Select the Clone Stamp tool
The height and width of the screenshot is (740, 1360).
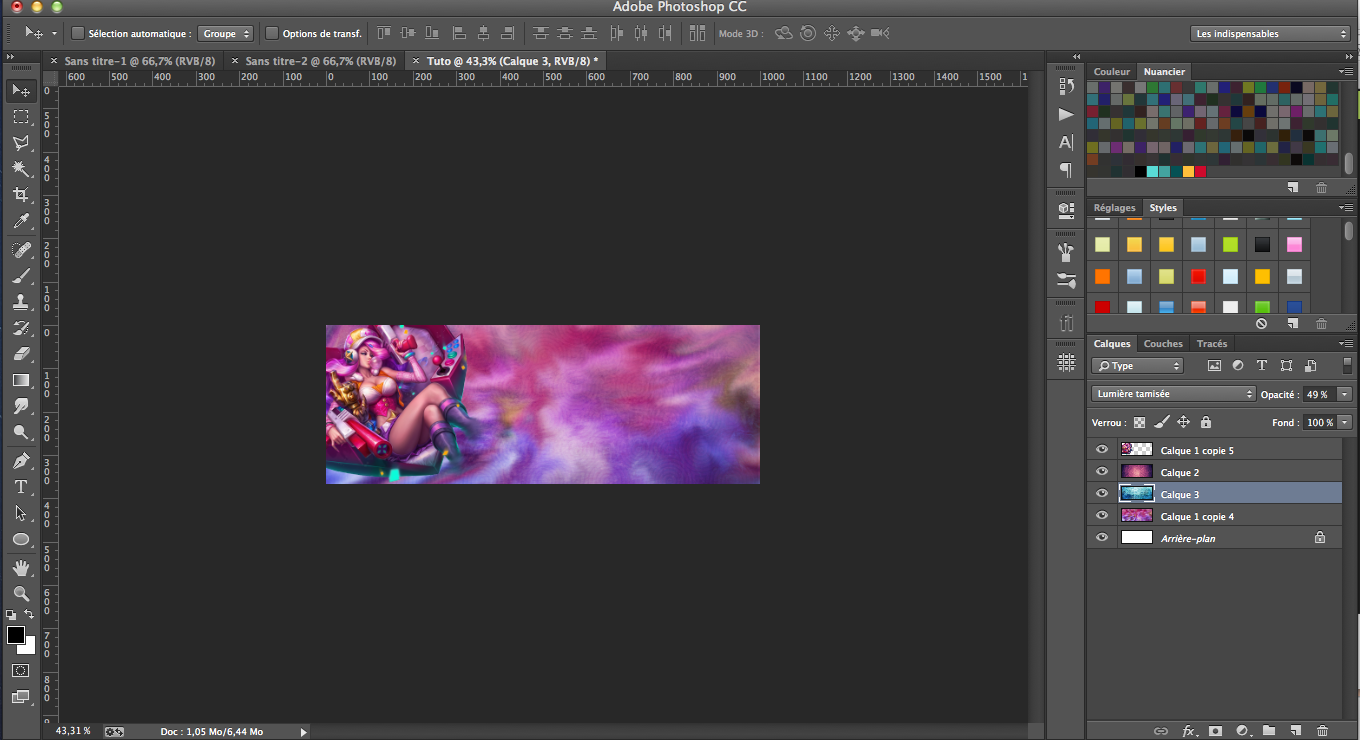pos(21,301)
